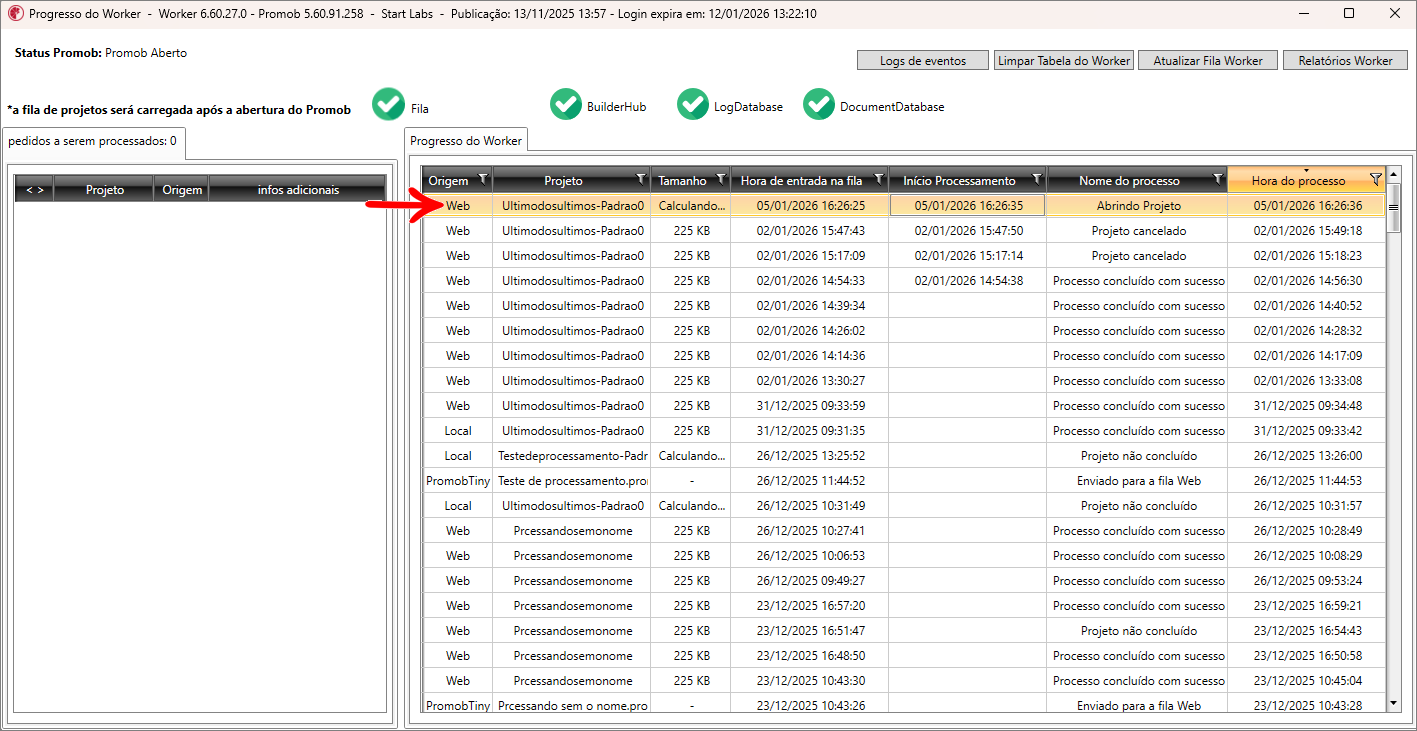Open filter for Nome do processo column
The image size is (1417, 731).
(x=1217, y=179)
